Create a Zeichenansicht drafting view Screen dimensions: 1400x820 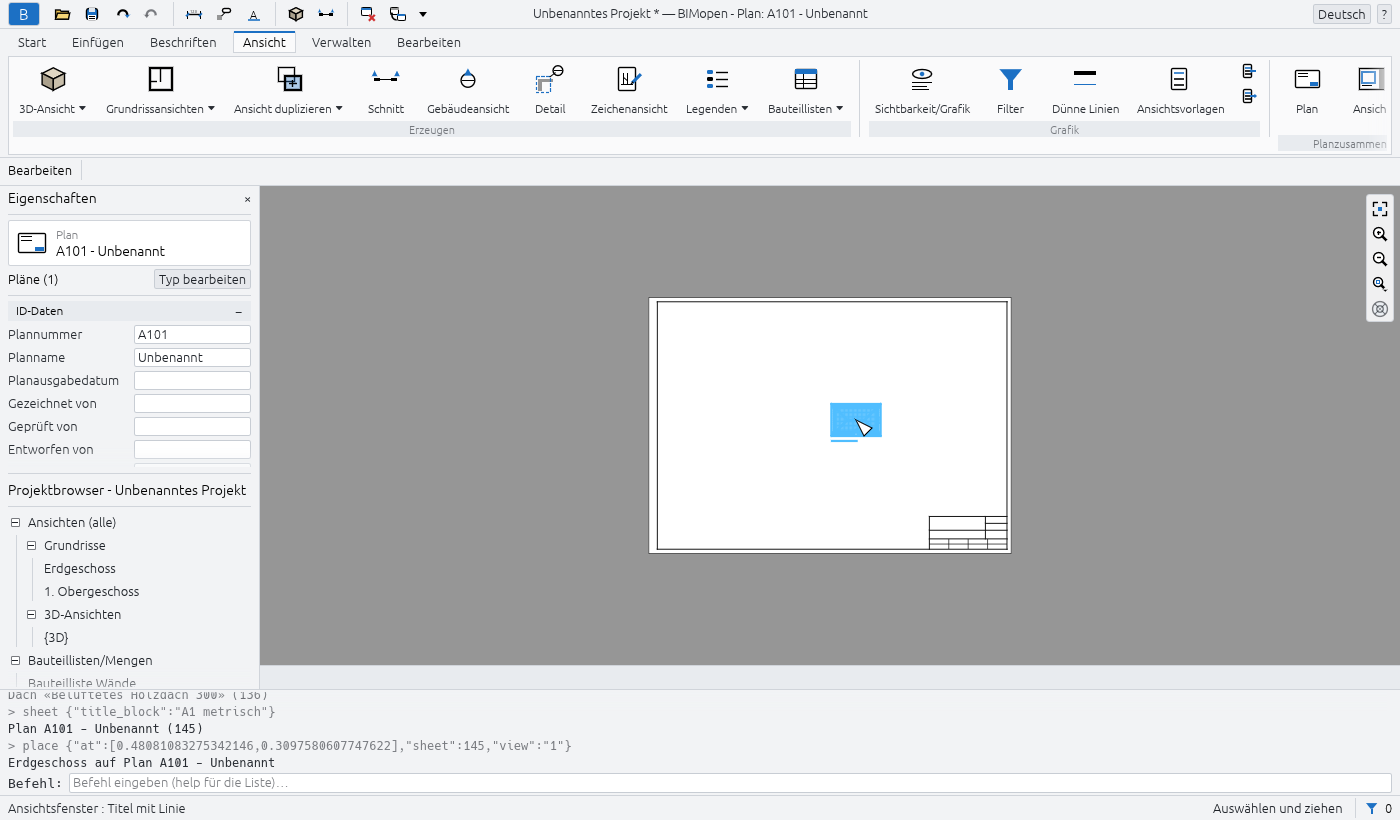click(629, 92)
